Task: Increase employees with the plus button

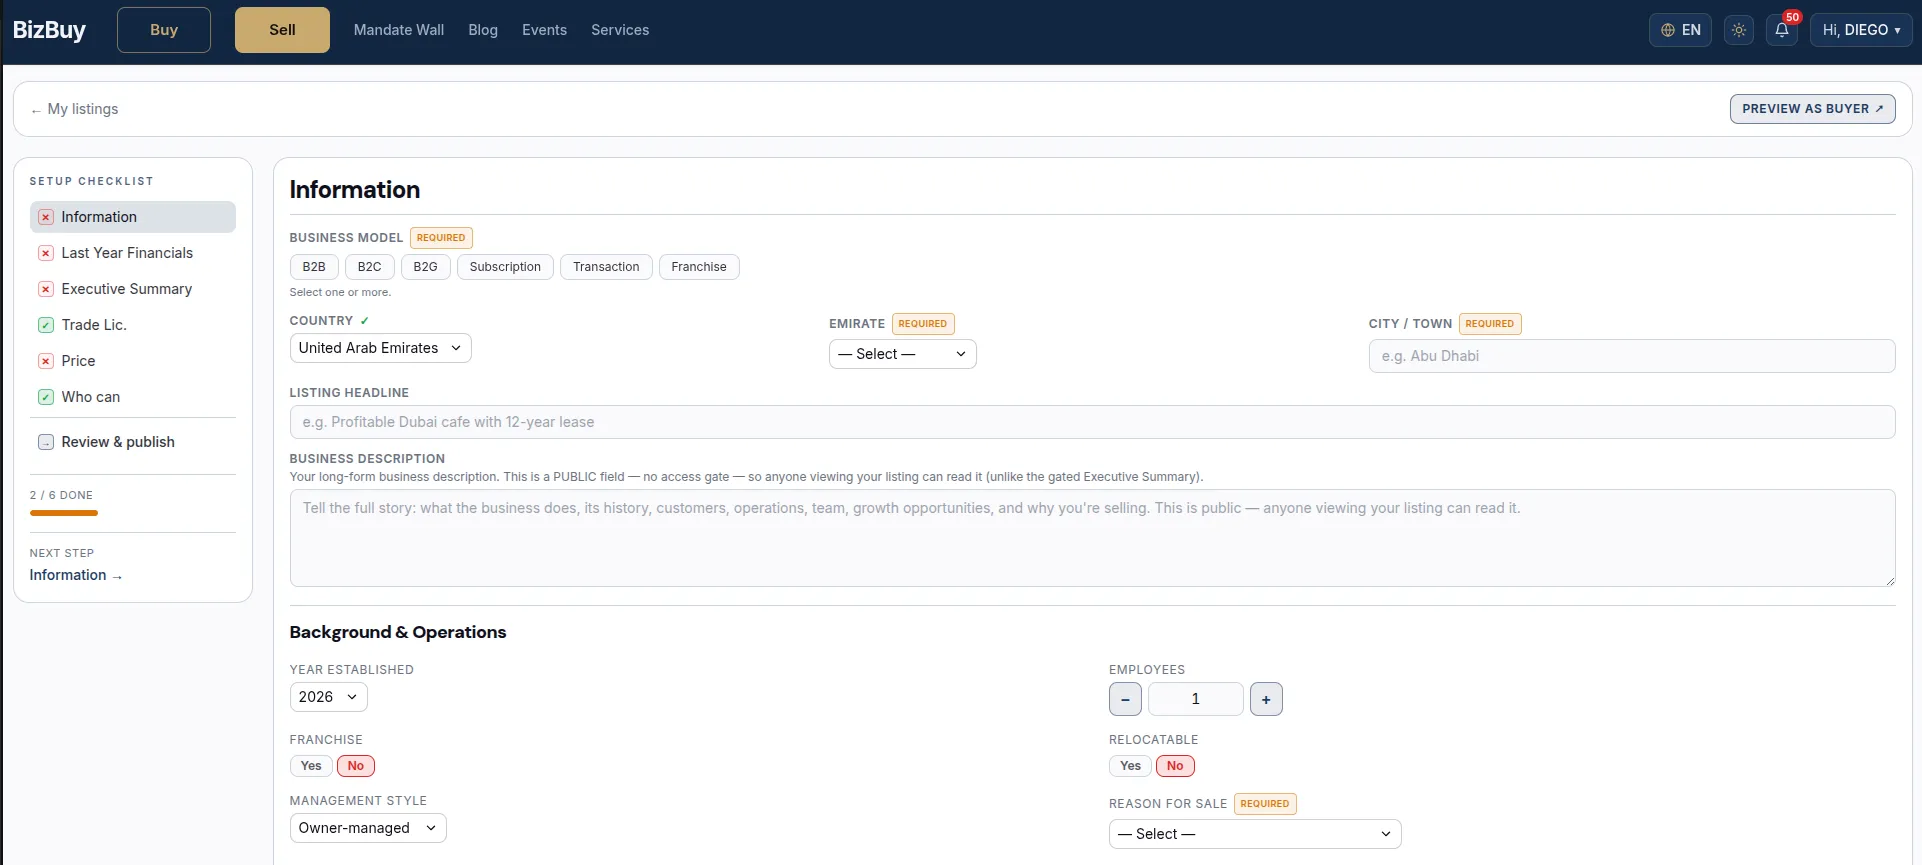Action: point(1266,699)
